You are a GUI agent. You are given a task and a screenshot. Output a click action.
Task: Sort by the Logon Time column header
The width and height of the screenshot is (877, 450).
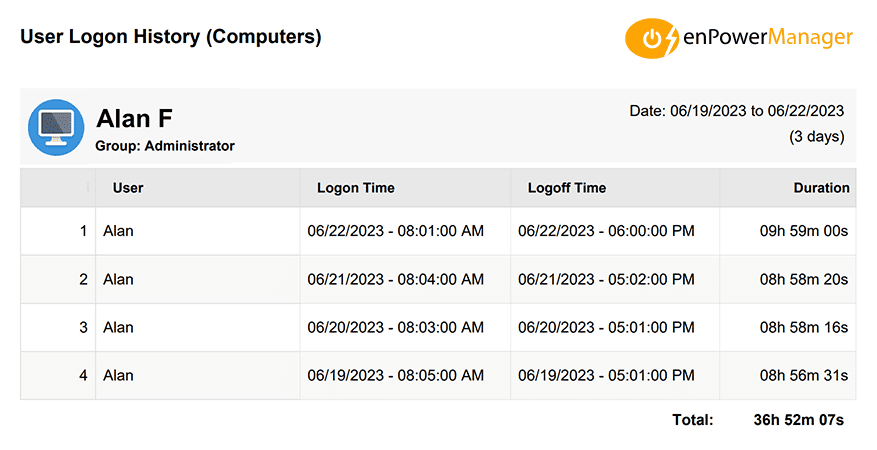pyautogui.click(x=356, y=188)
